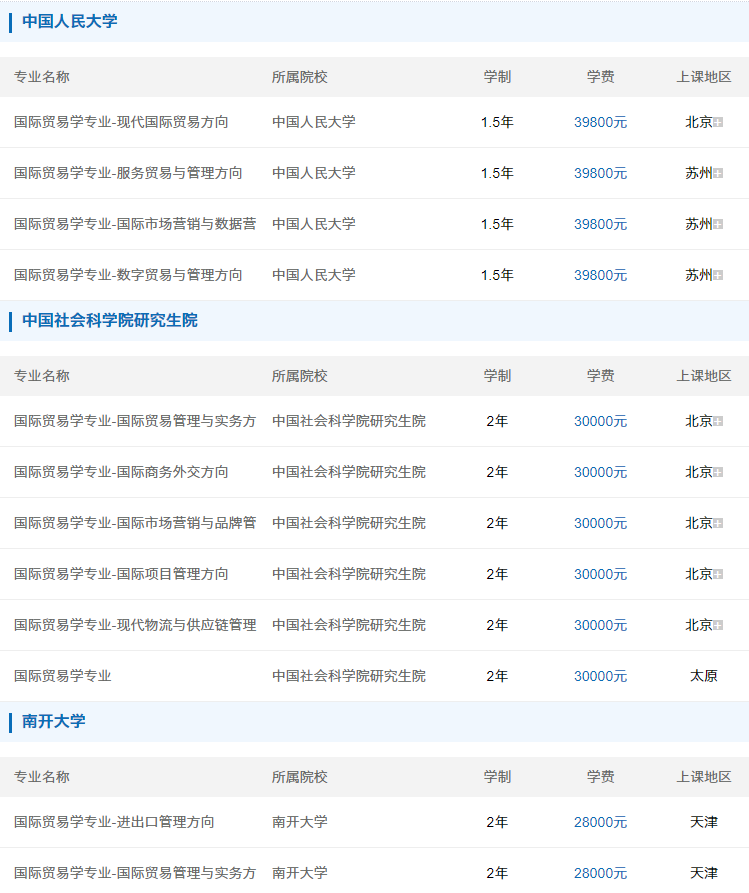This screenshot has width=749, height=893.
Task: Click 上课地区 header in 中国人民大学 table
Action: coord(703,77)
